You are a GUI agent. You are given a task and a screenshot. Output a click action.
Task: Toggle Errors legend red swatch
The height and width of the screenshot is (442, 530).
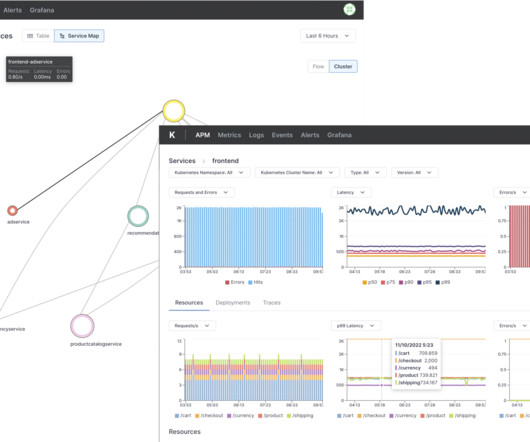[x=227, y=283]
